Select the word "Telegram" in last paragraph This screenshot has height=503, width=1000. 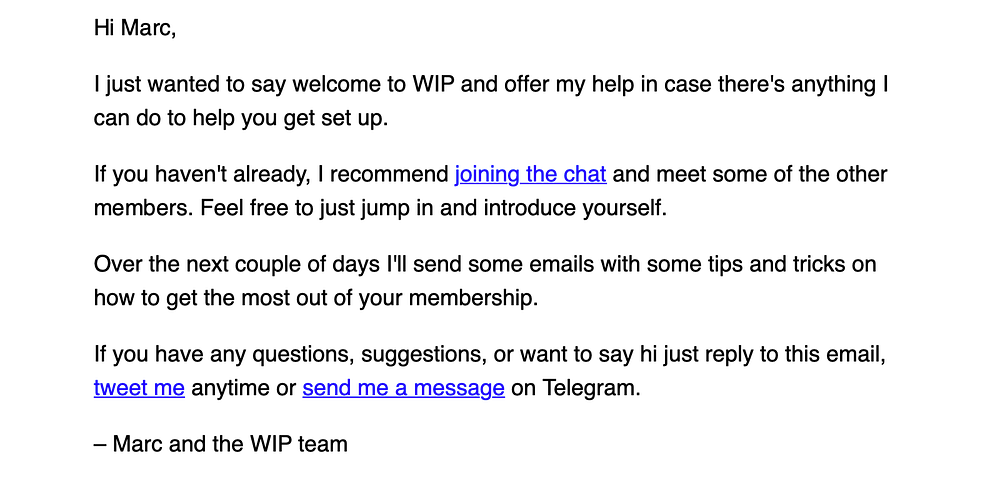(591, 388)
